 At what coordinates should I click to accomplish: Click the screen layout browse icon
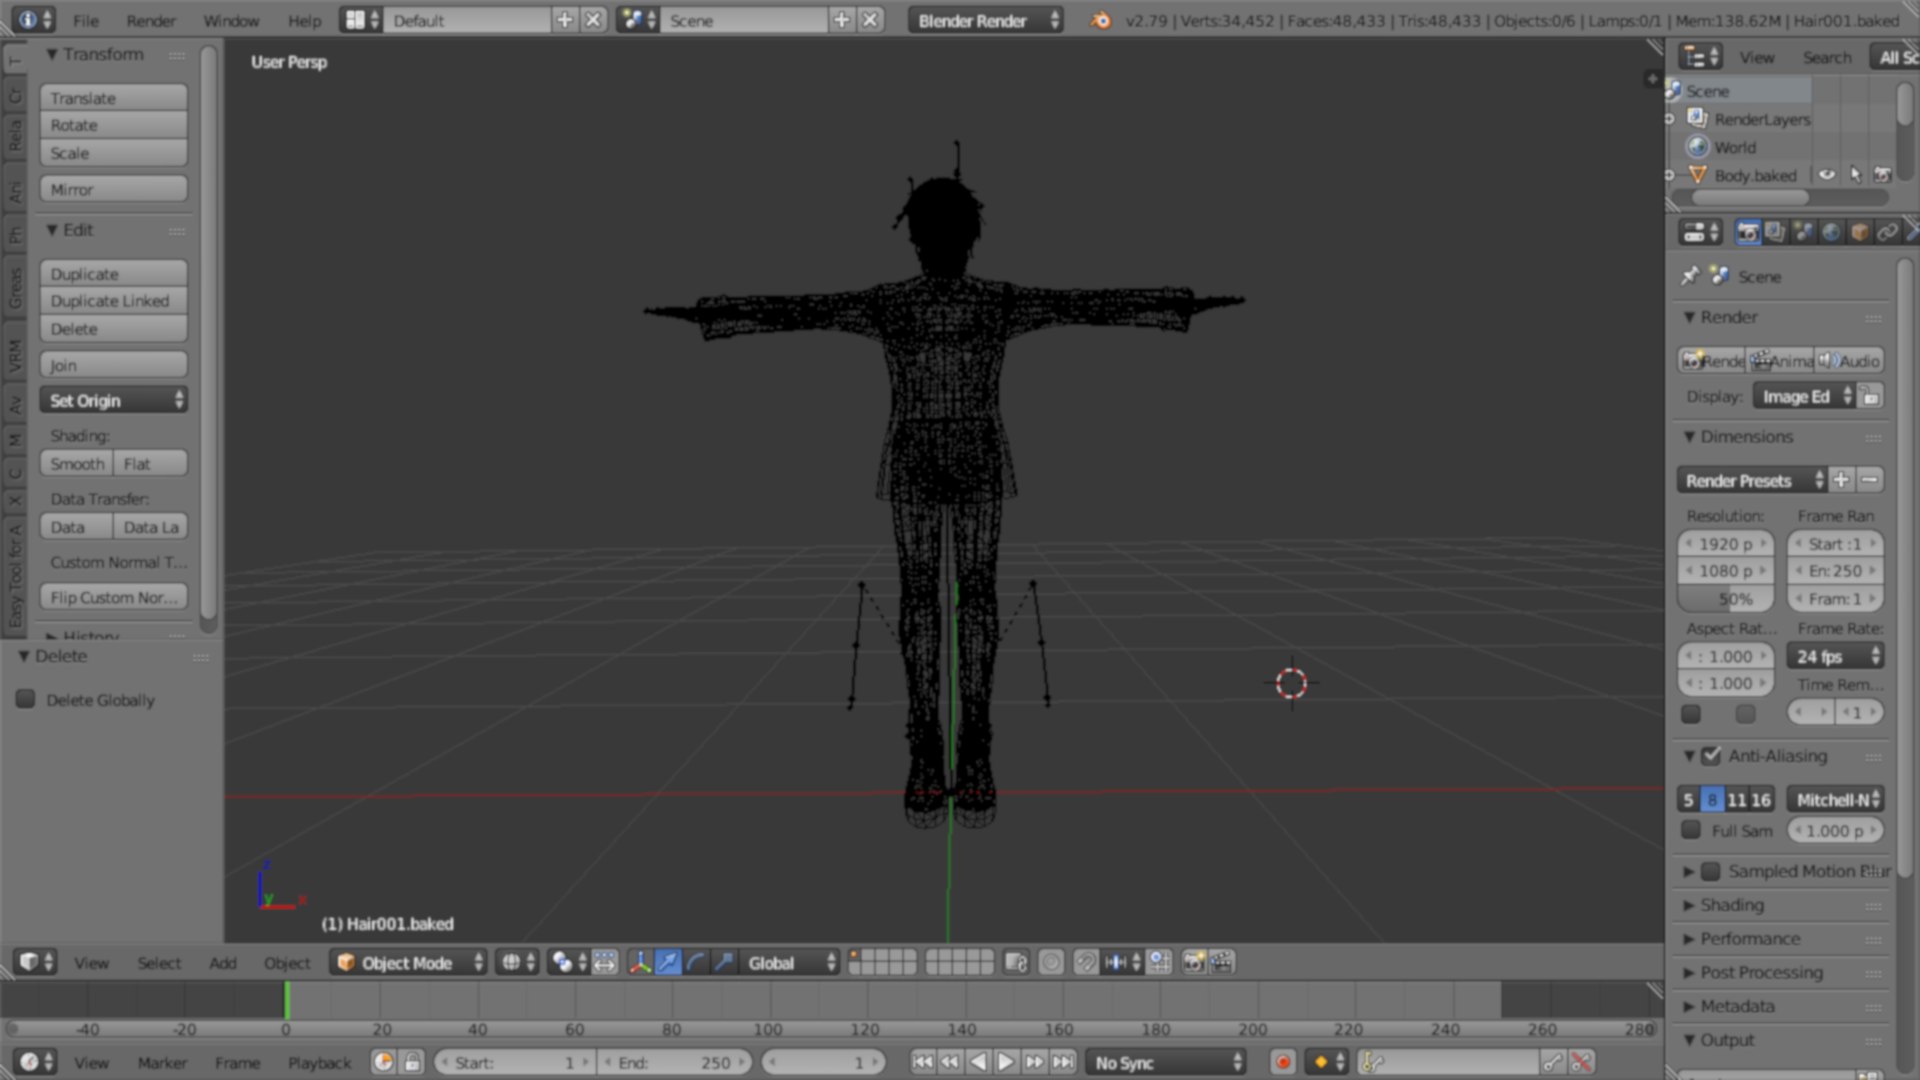point(362,20)
